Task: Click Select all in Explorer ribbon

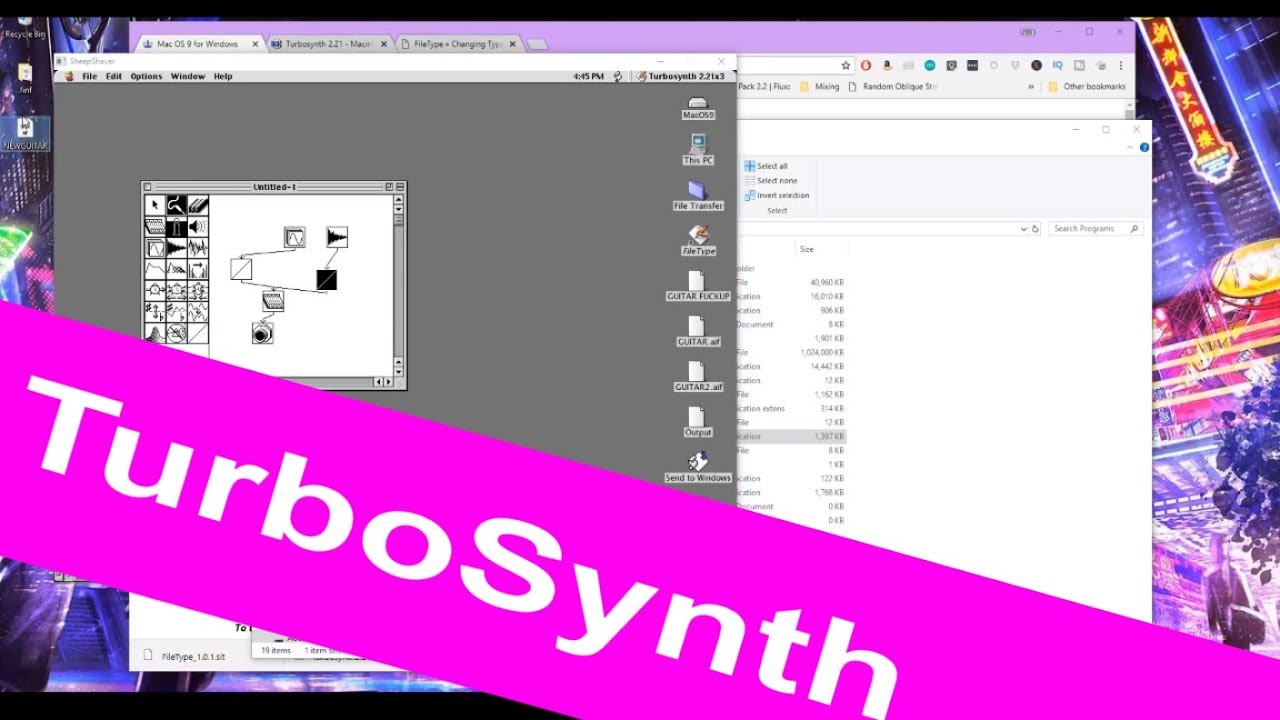Action: 766,166
